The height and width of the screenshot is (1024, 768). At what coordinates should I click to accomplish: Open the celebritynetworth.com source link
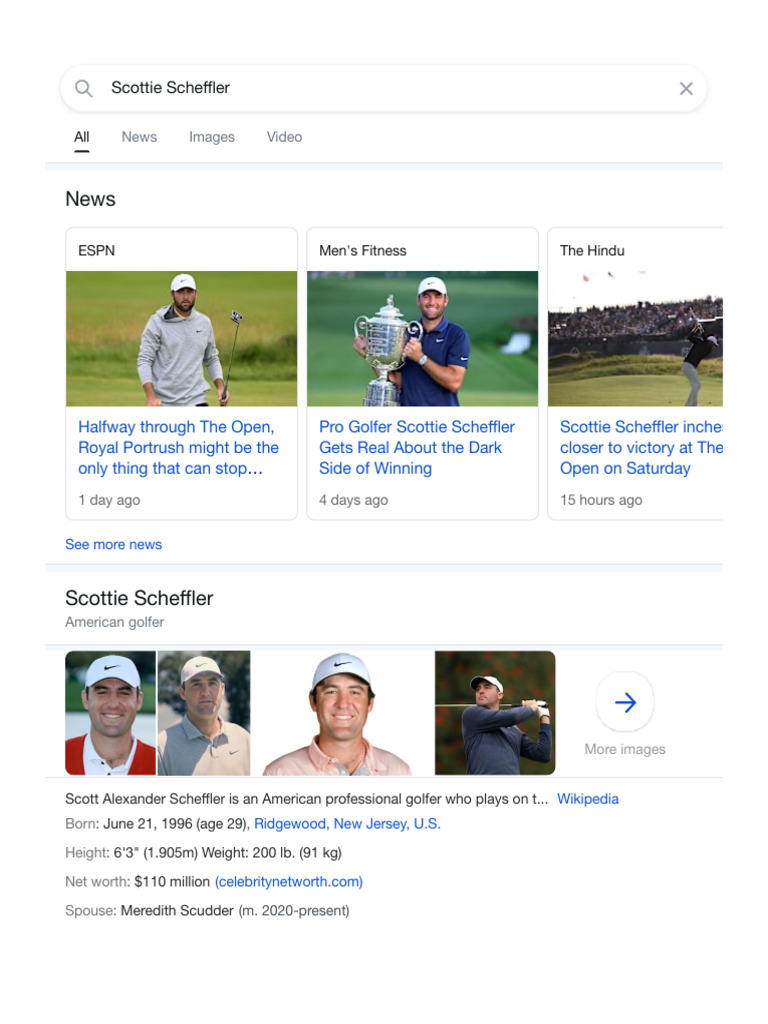pos(289,882)
